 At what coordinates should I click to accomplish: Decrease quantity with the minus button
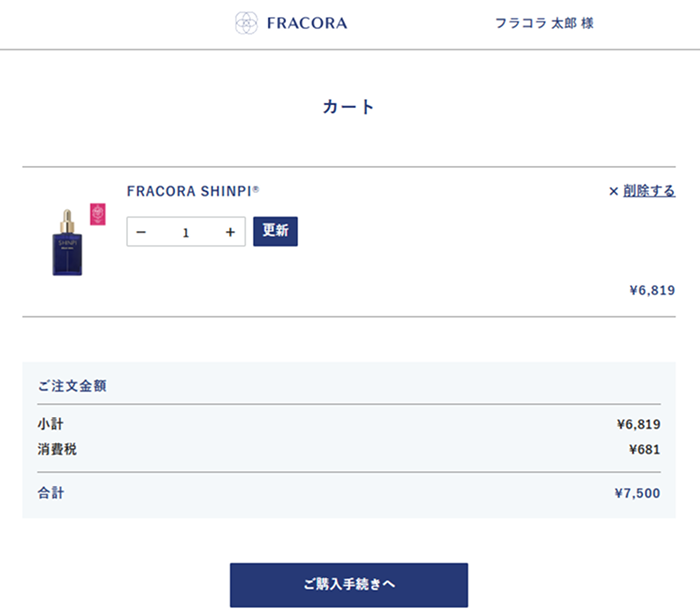141,232
